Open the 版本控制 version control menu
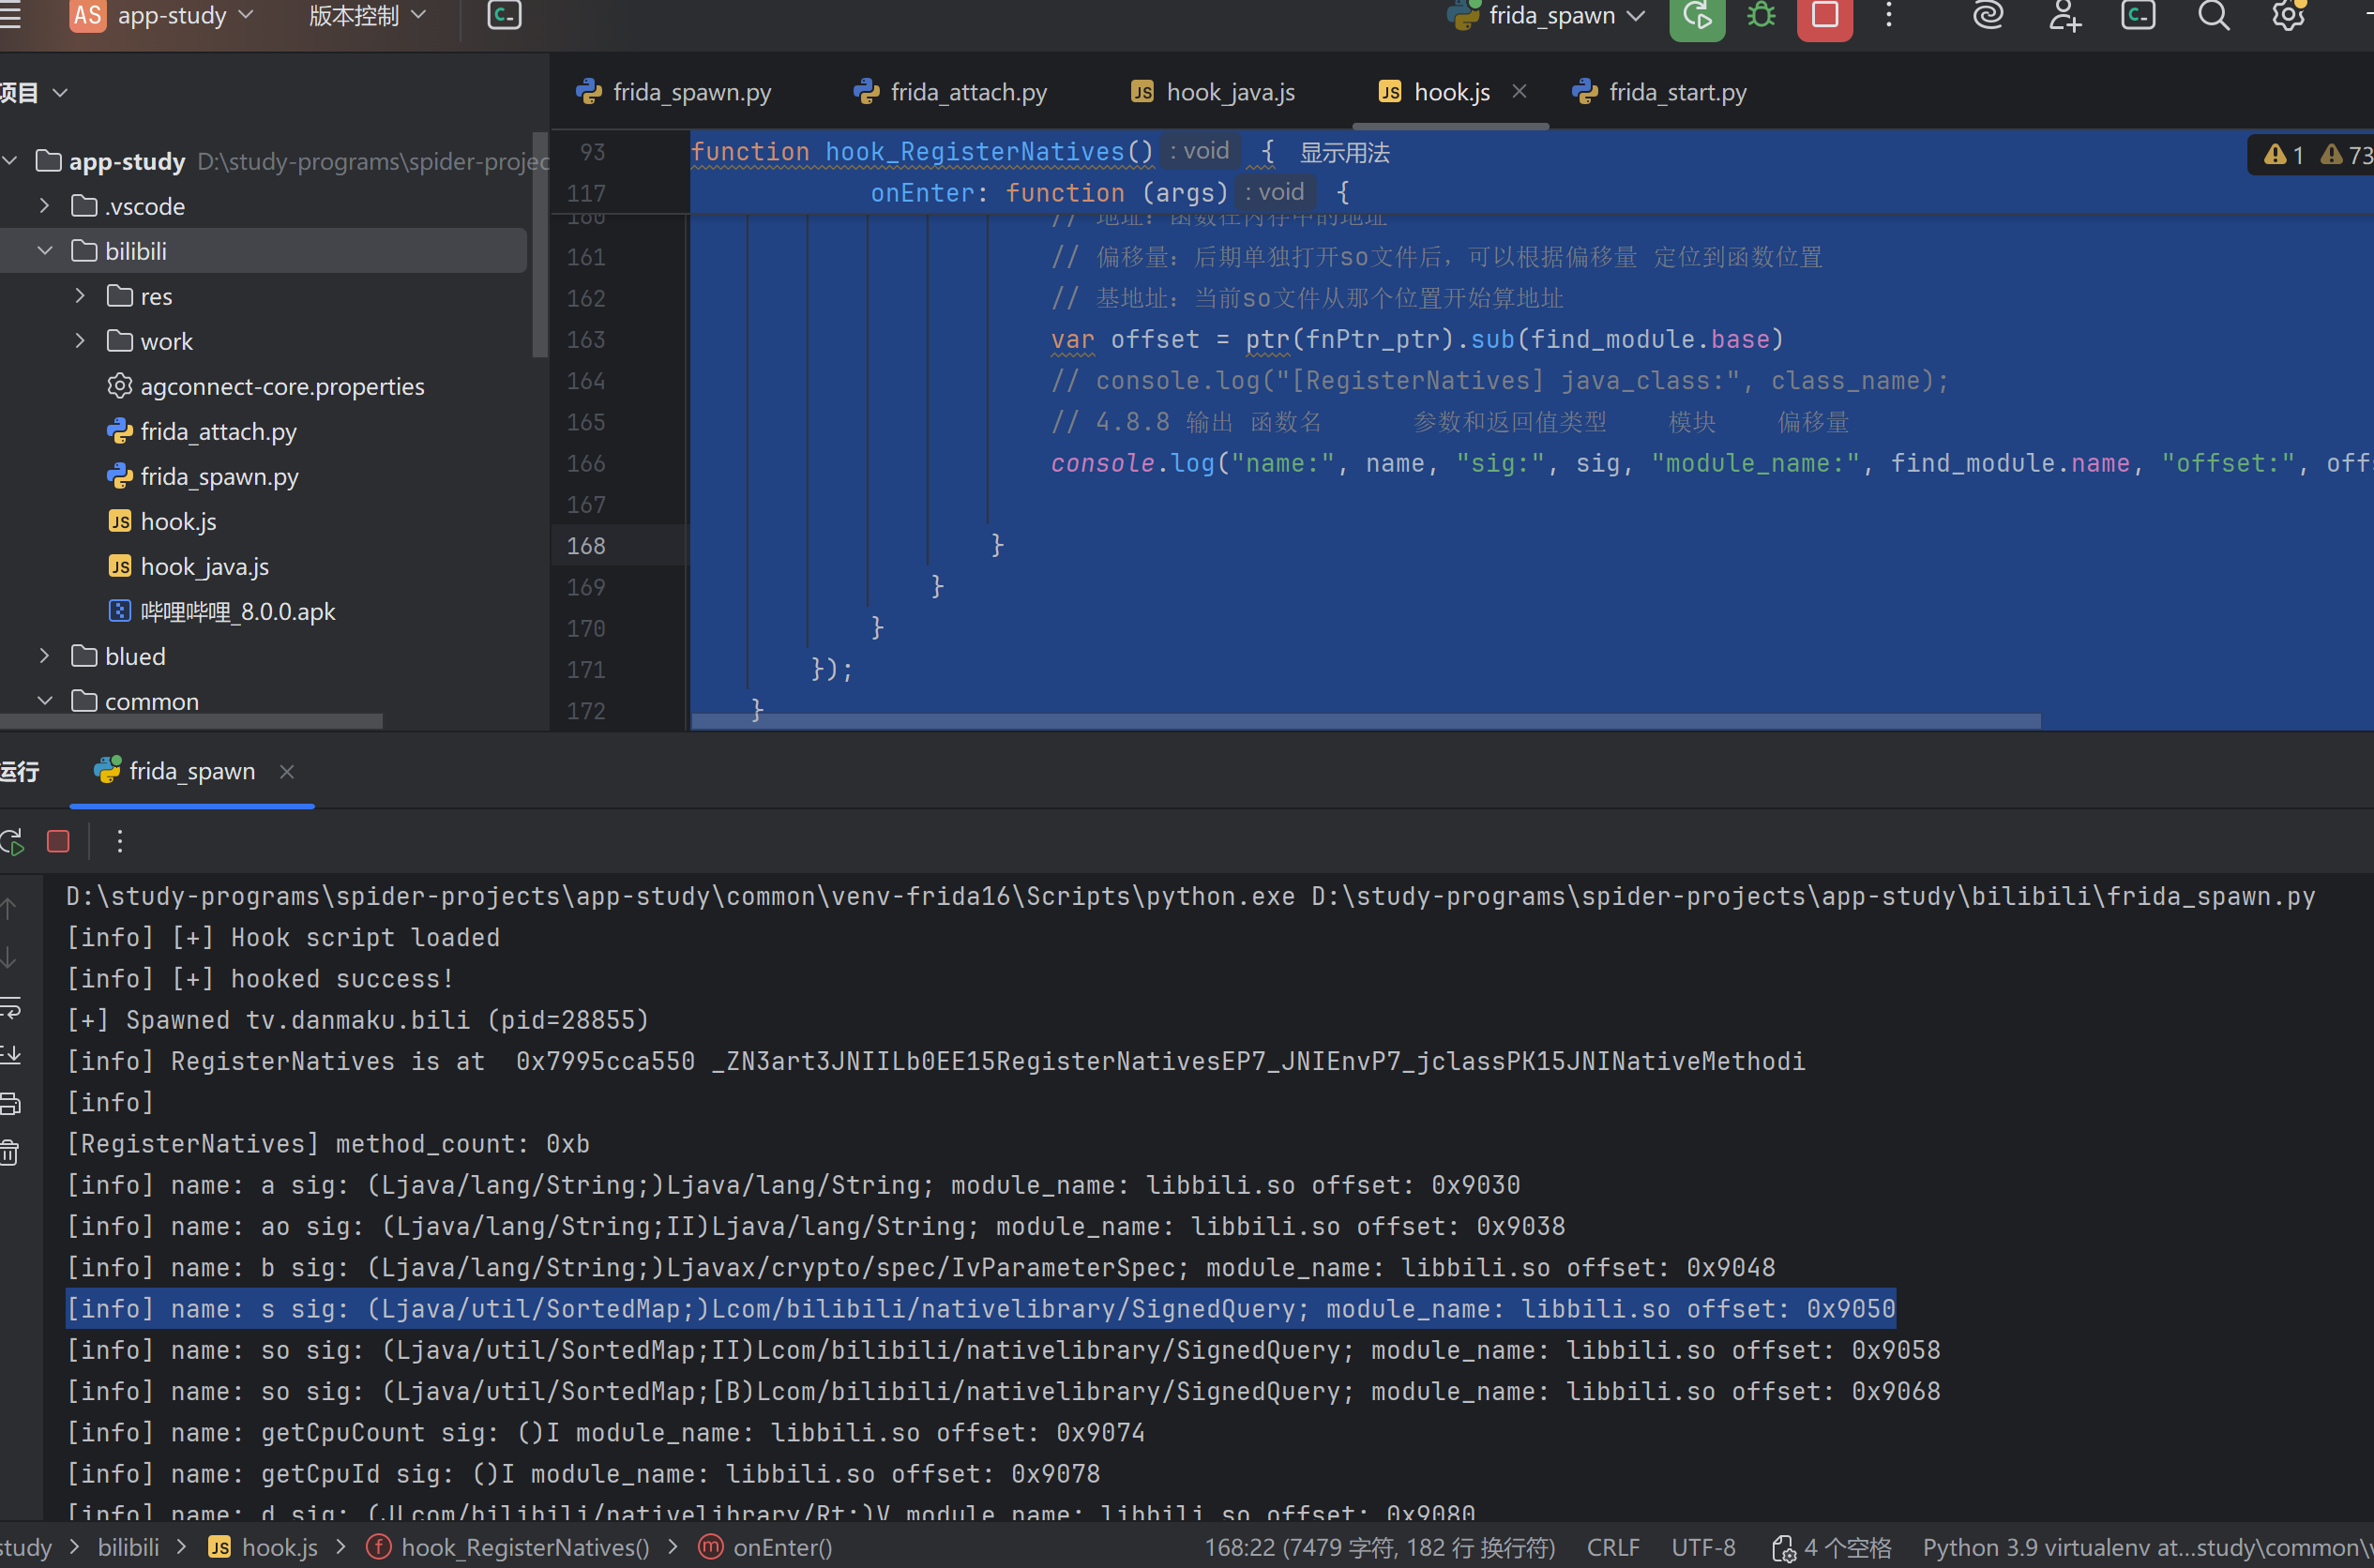The width and height of the screenshot is (2374, 1568). 366,15
